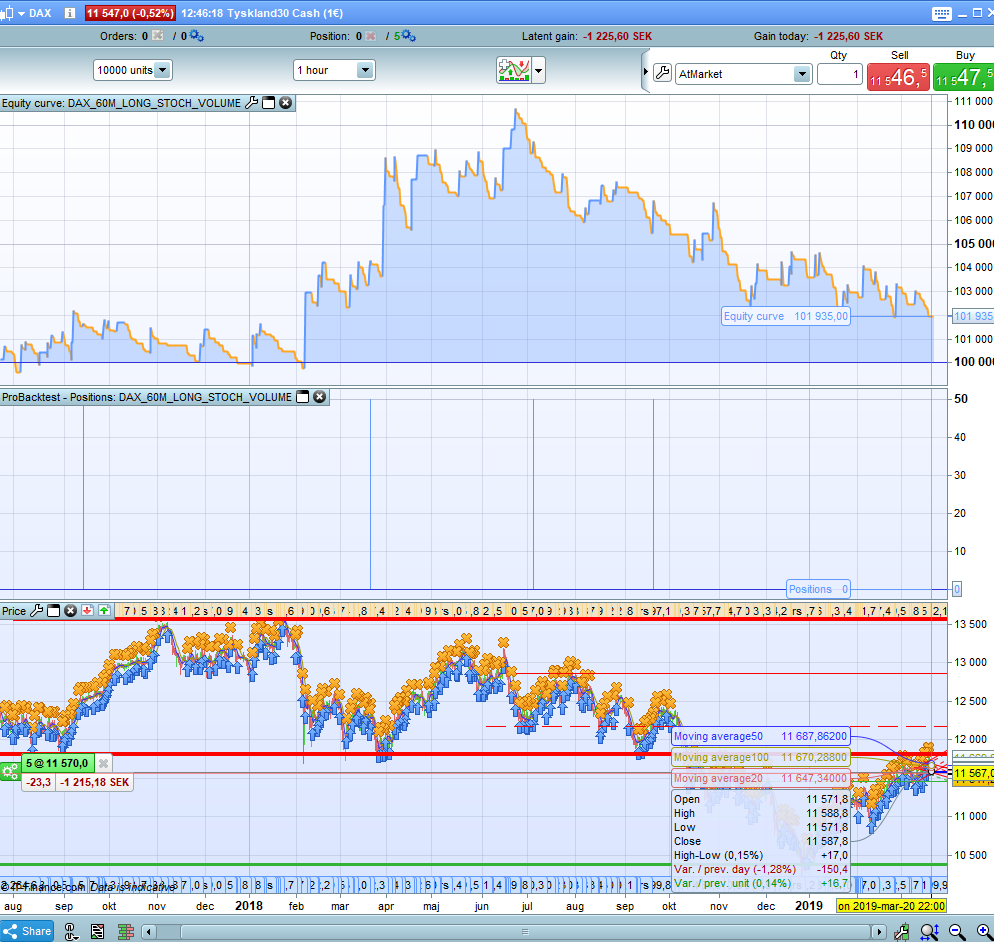Screen dimensions: 994x942
Task: Click the Qty input field
Action: (839, 74)
